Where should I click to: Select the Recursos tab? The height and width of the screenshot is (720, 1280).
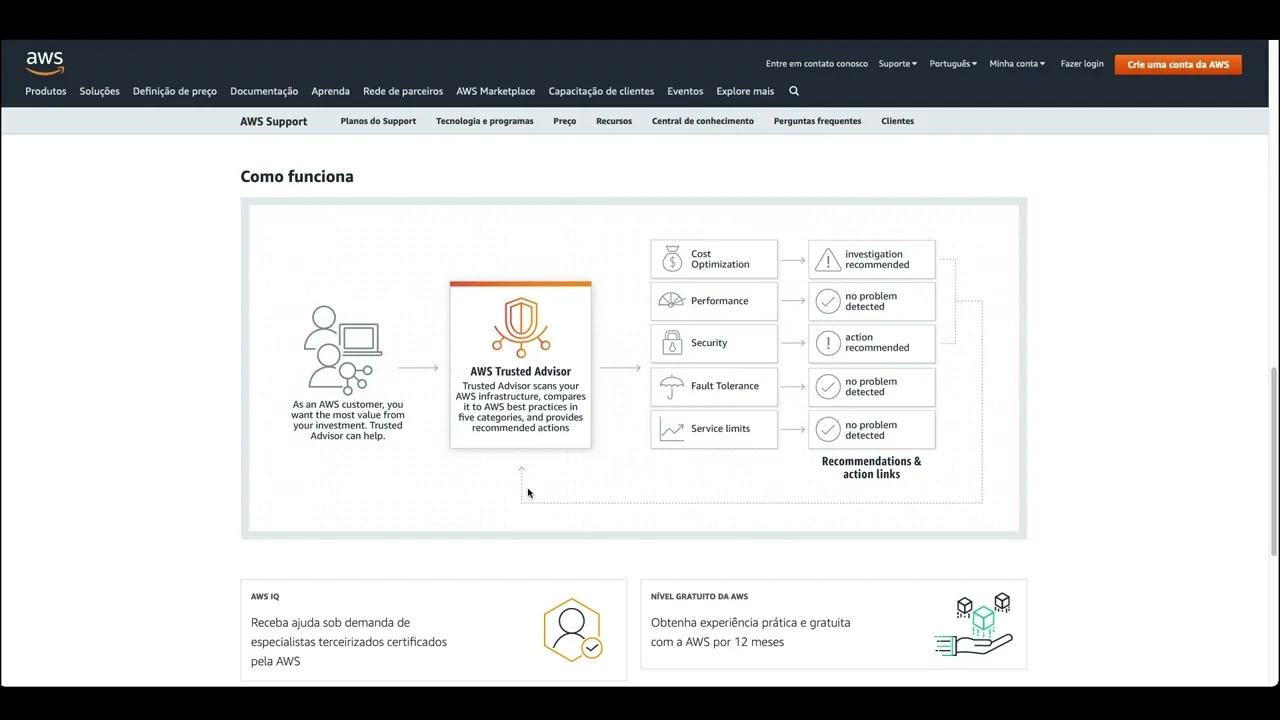(614, 121)
